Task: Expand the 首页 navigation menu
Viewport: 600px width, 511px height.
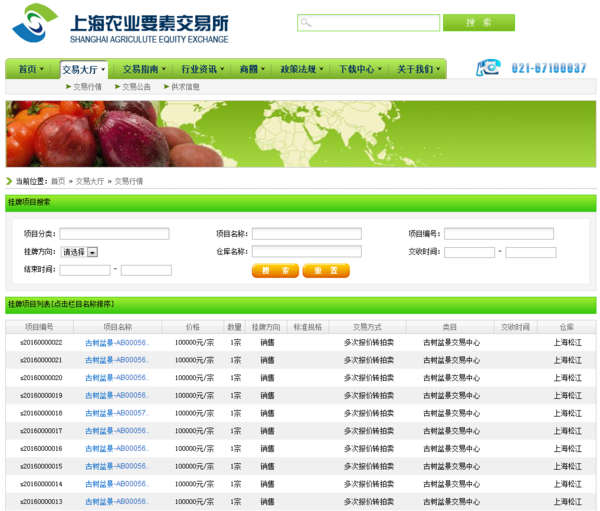Action: pos(32,69)
